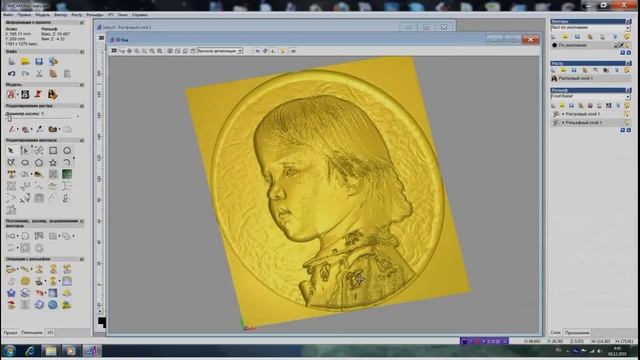The image size is (640, 360).
Task: Click the black color square below the ruler
Action: [x=102, y=322]
